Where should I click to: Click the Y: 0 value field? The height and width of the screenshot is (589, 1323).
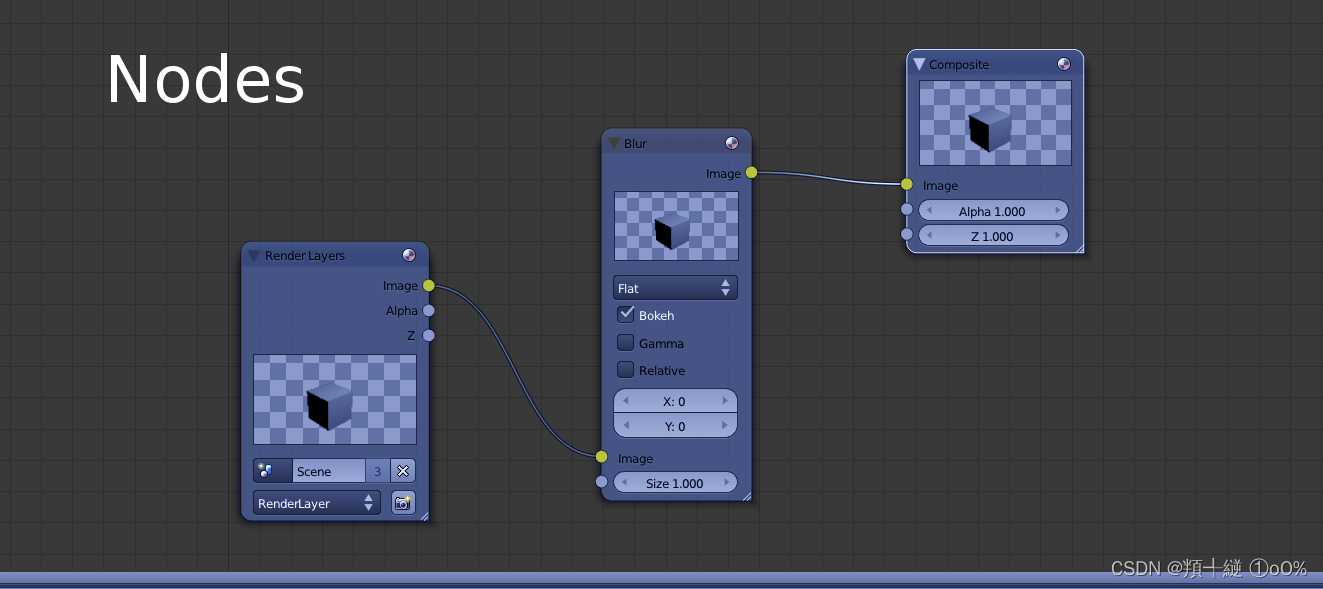point(675,426)
